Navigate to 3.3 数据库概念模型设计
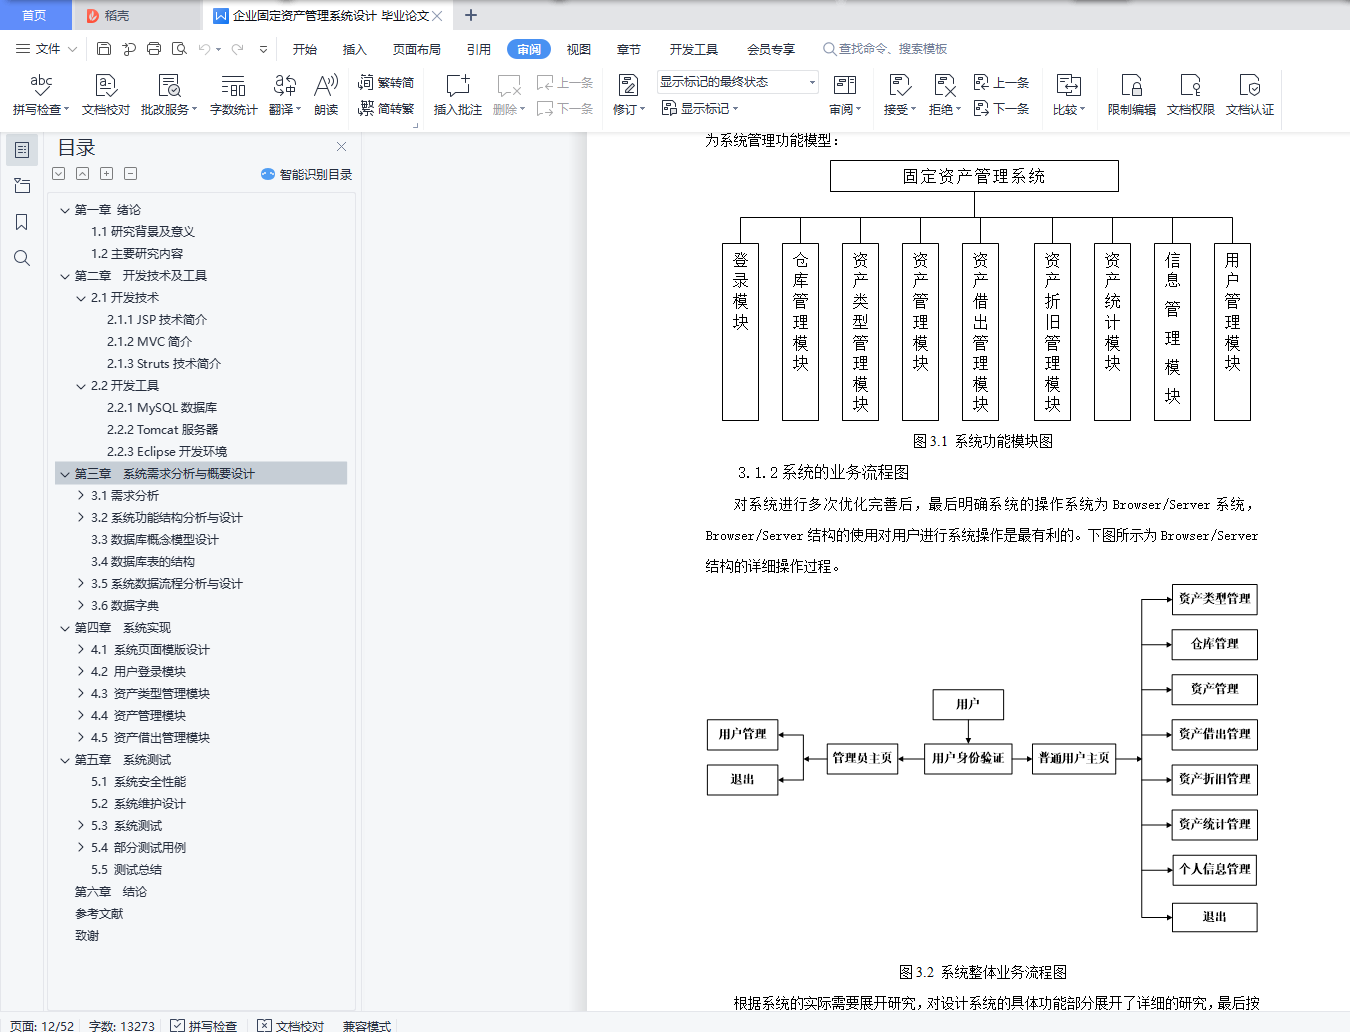The width and height of the screenshot is (1350, 1032). point(155,540)
